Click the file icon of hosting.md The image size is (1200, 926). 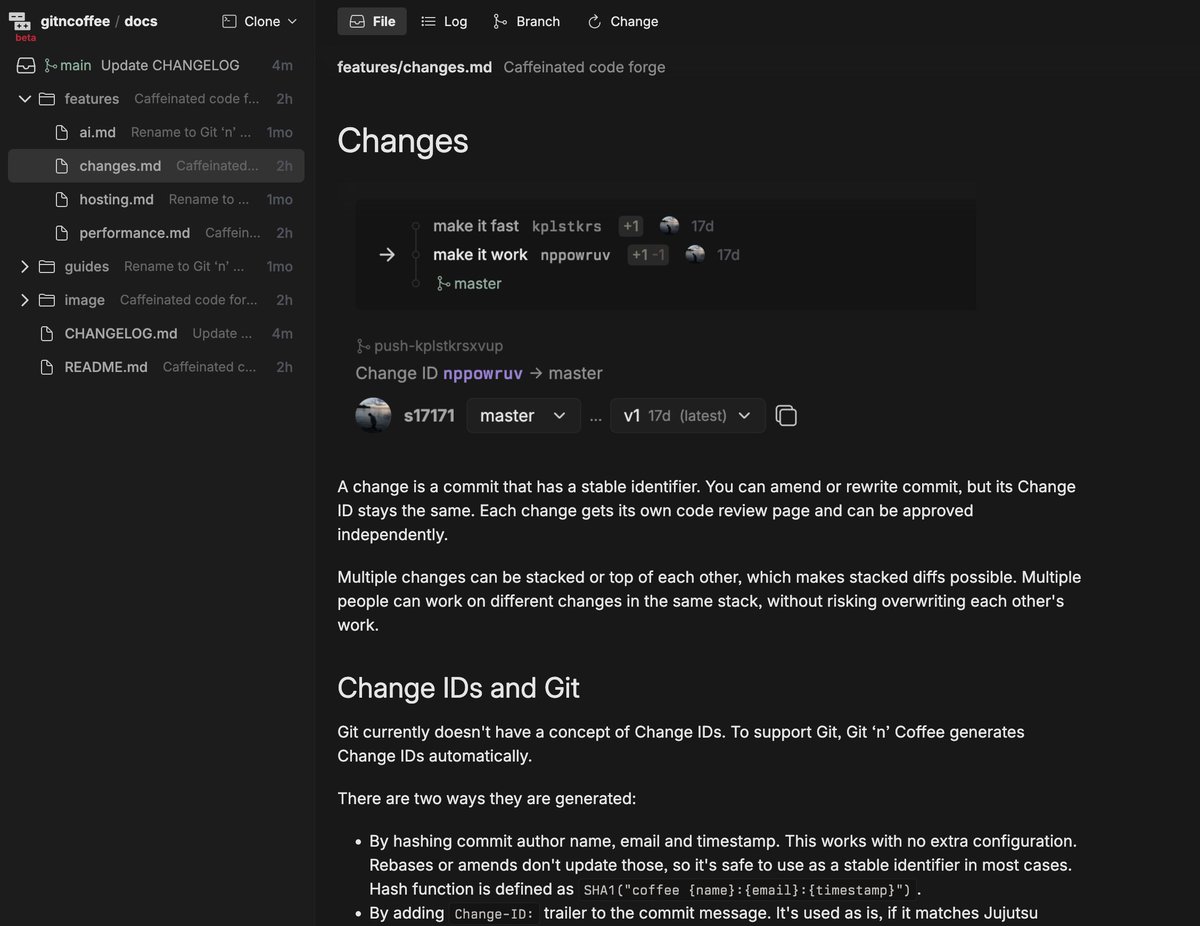[x=62, y=199]
